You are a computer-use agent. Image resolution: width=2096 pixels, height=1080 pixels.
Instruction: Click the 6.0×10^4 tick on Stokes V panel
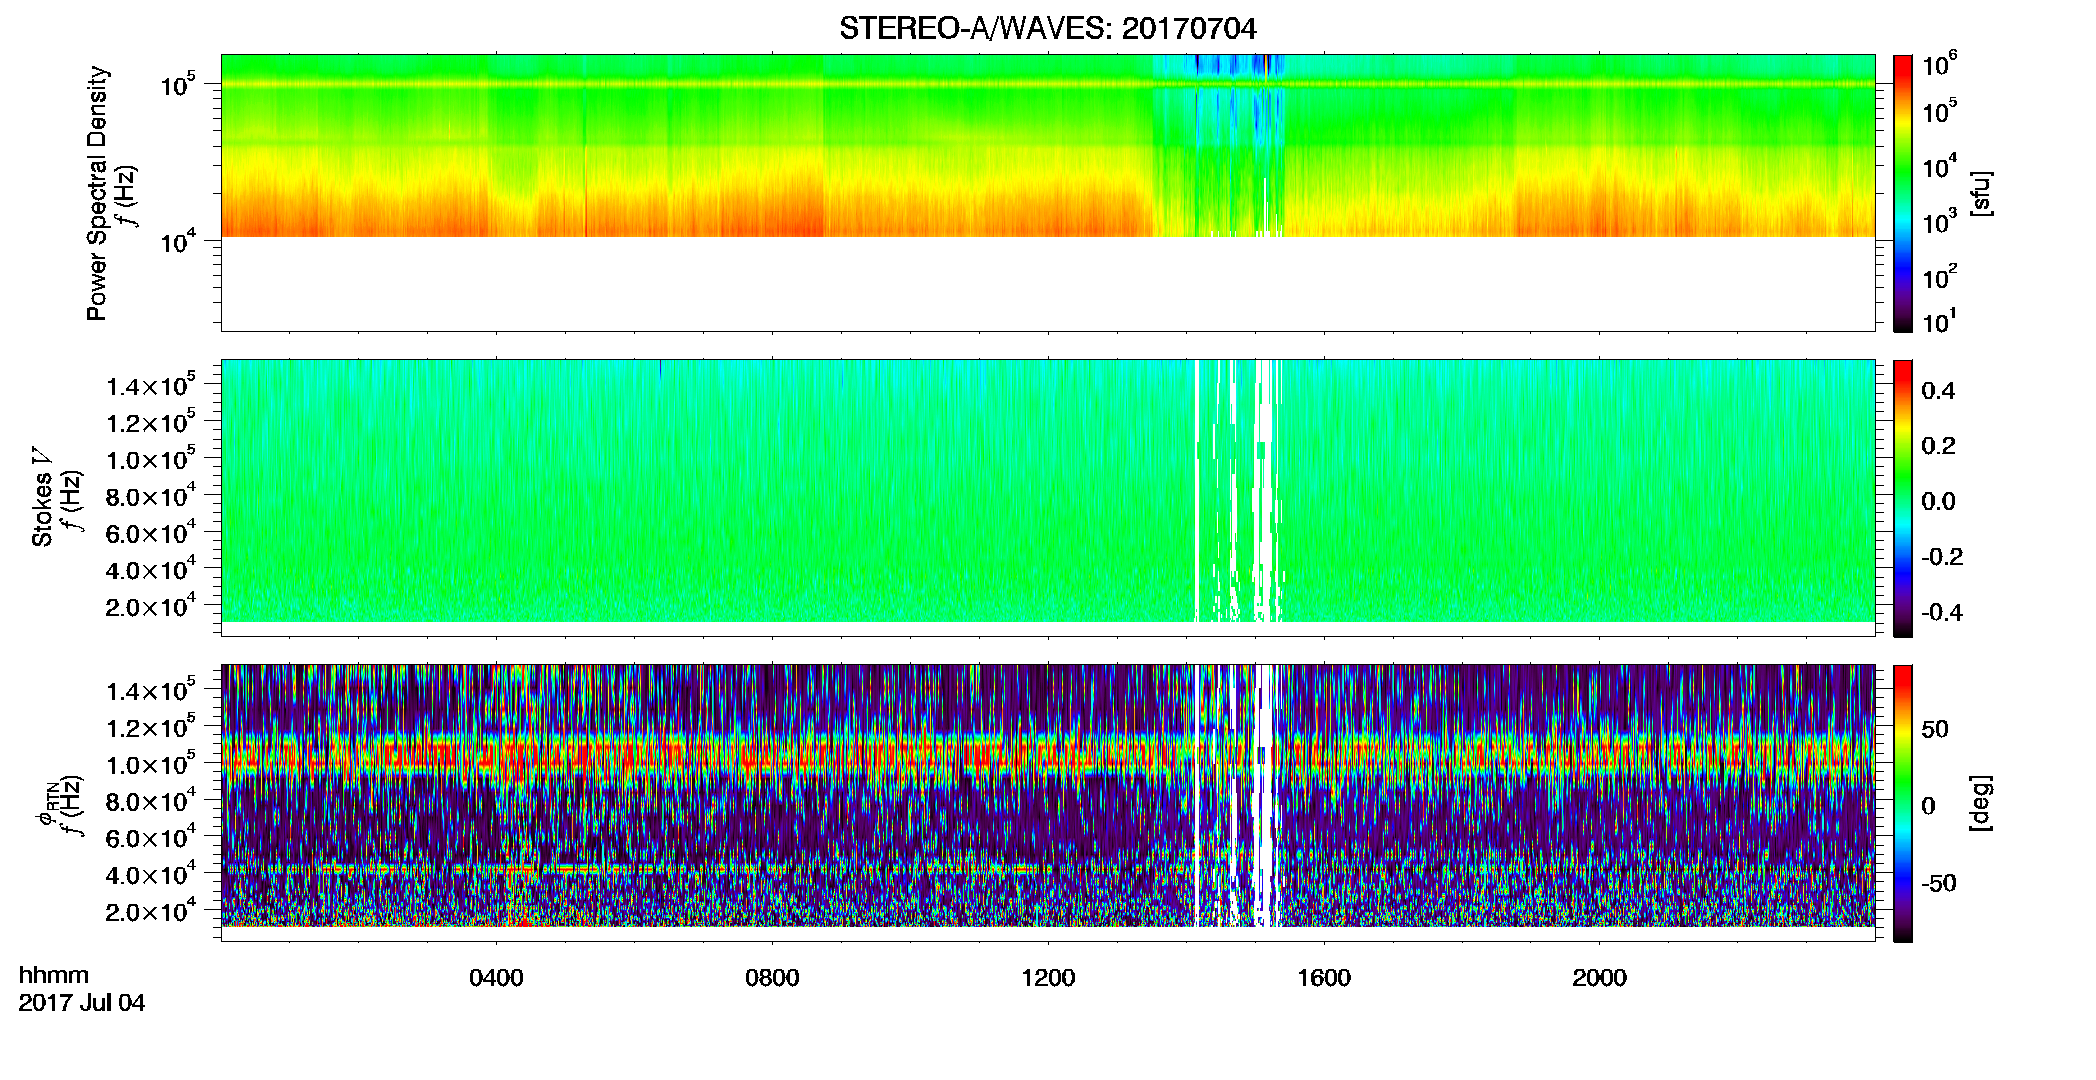click(151, 533)
